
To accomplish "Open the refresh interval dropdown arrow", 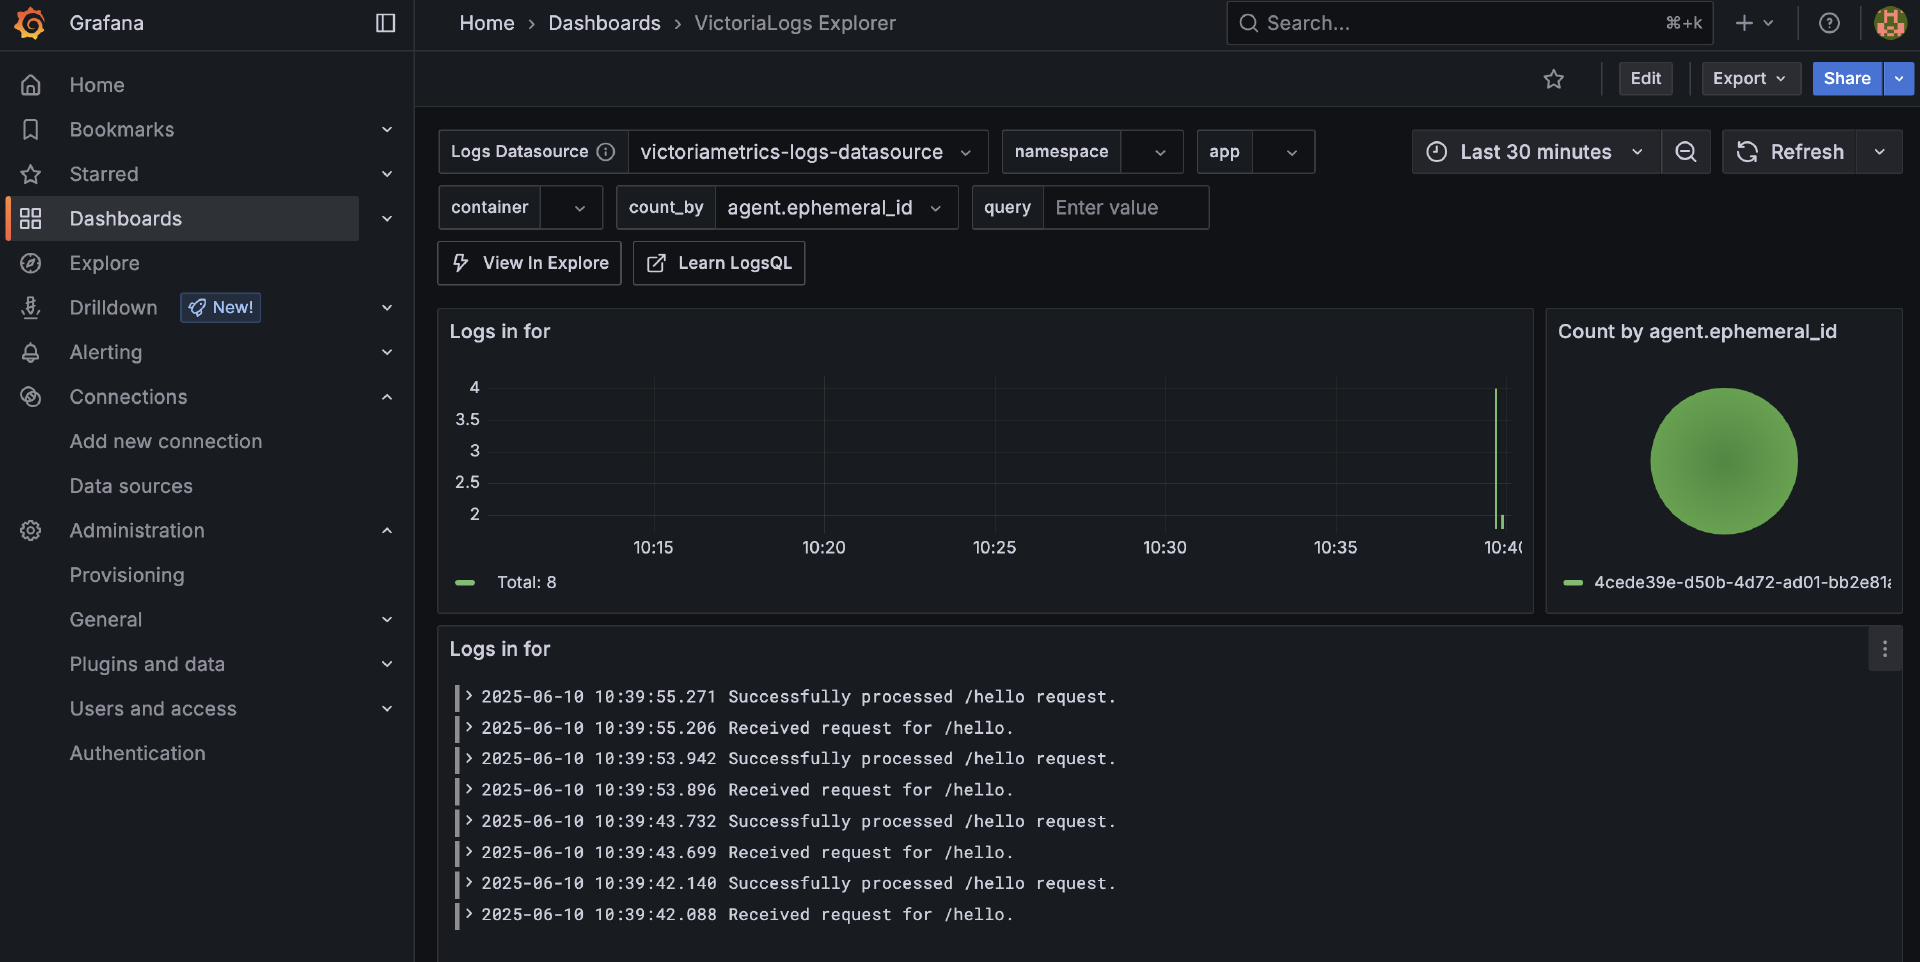I will (x=1879, y=152).
